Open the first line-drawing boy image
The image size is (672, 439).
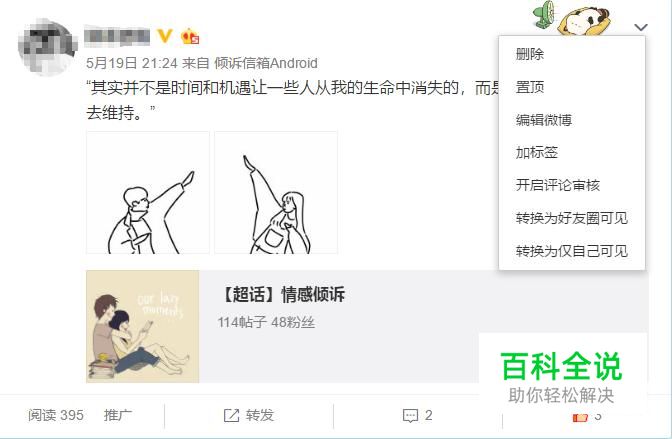pos(148,192)
